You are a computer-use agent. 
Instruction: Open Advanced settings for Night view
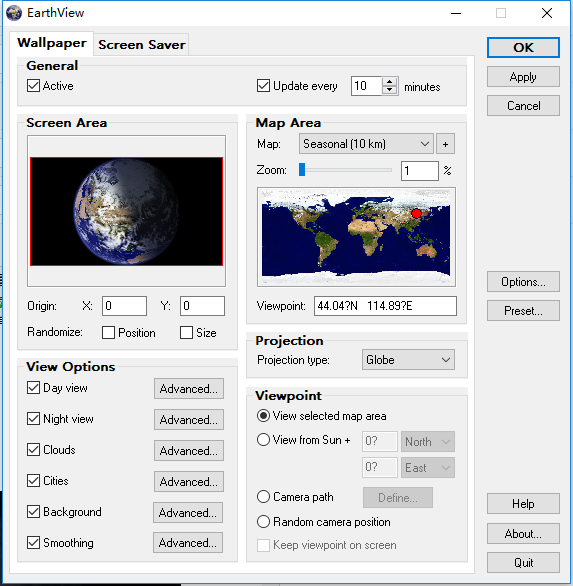tap(189, 420)
